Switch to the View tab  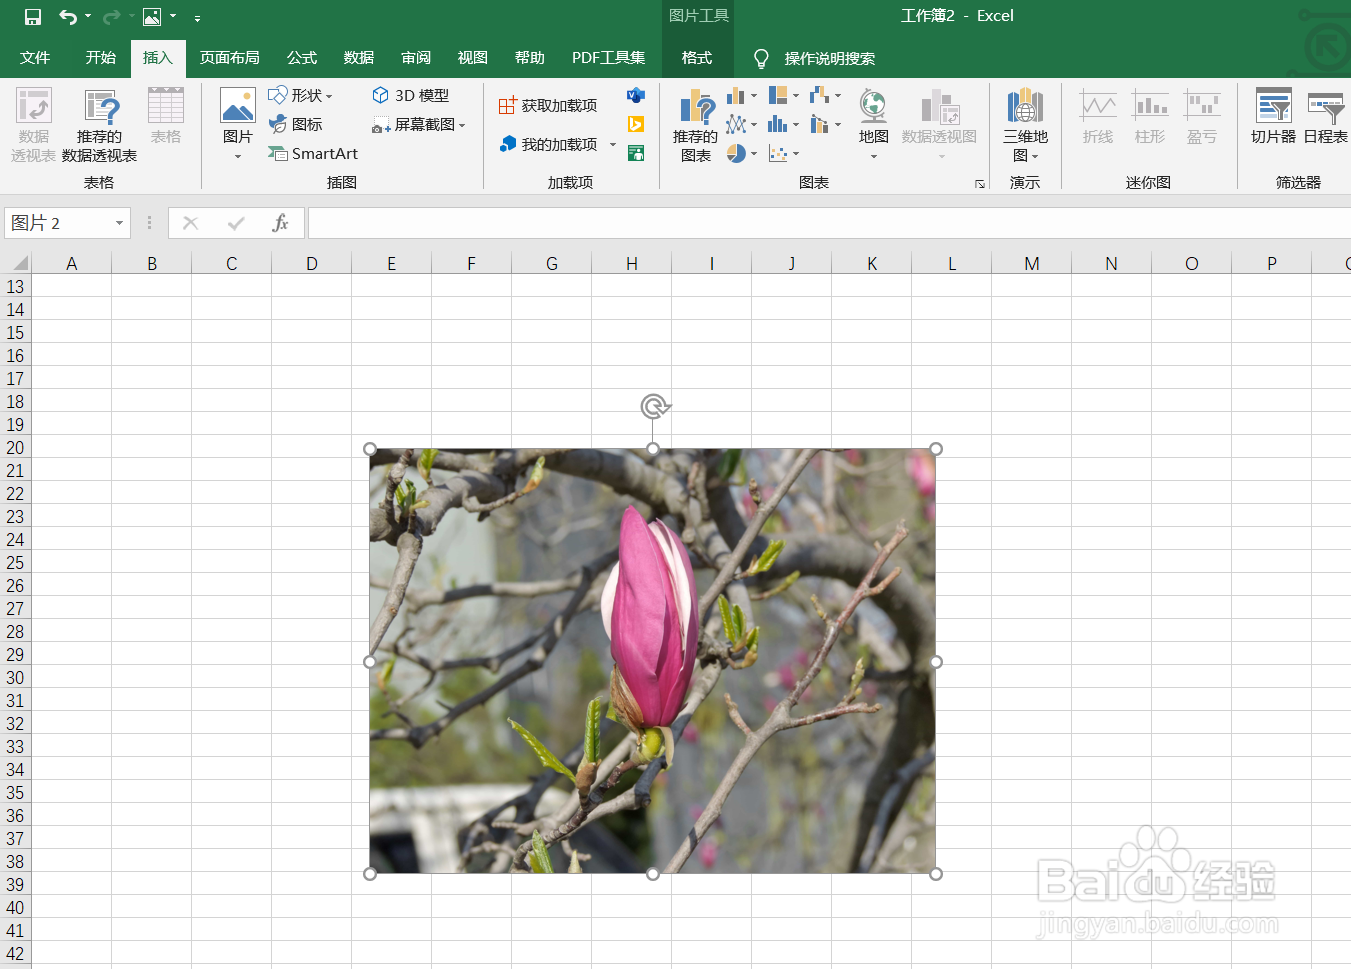pyautogui.click(x=473, y=58)
